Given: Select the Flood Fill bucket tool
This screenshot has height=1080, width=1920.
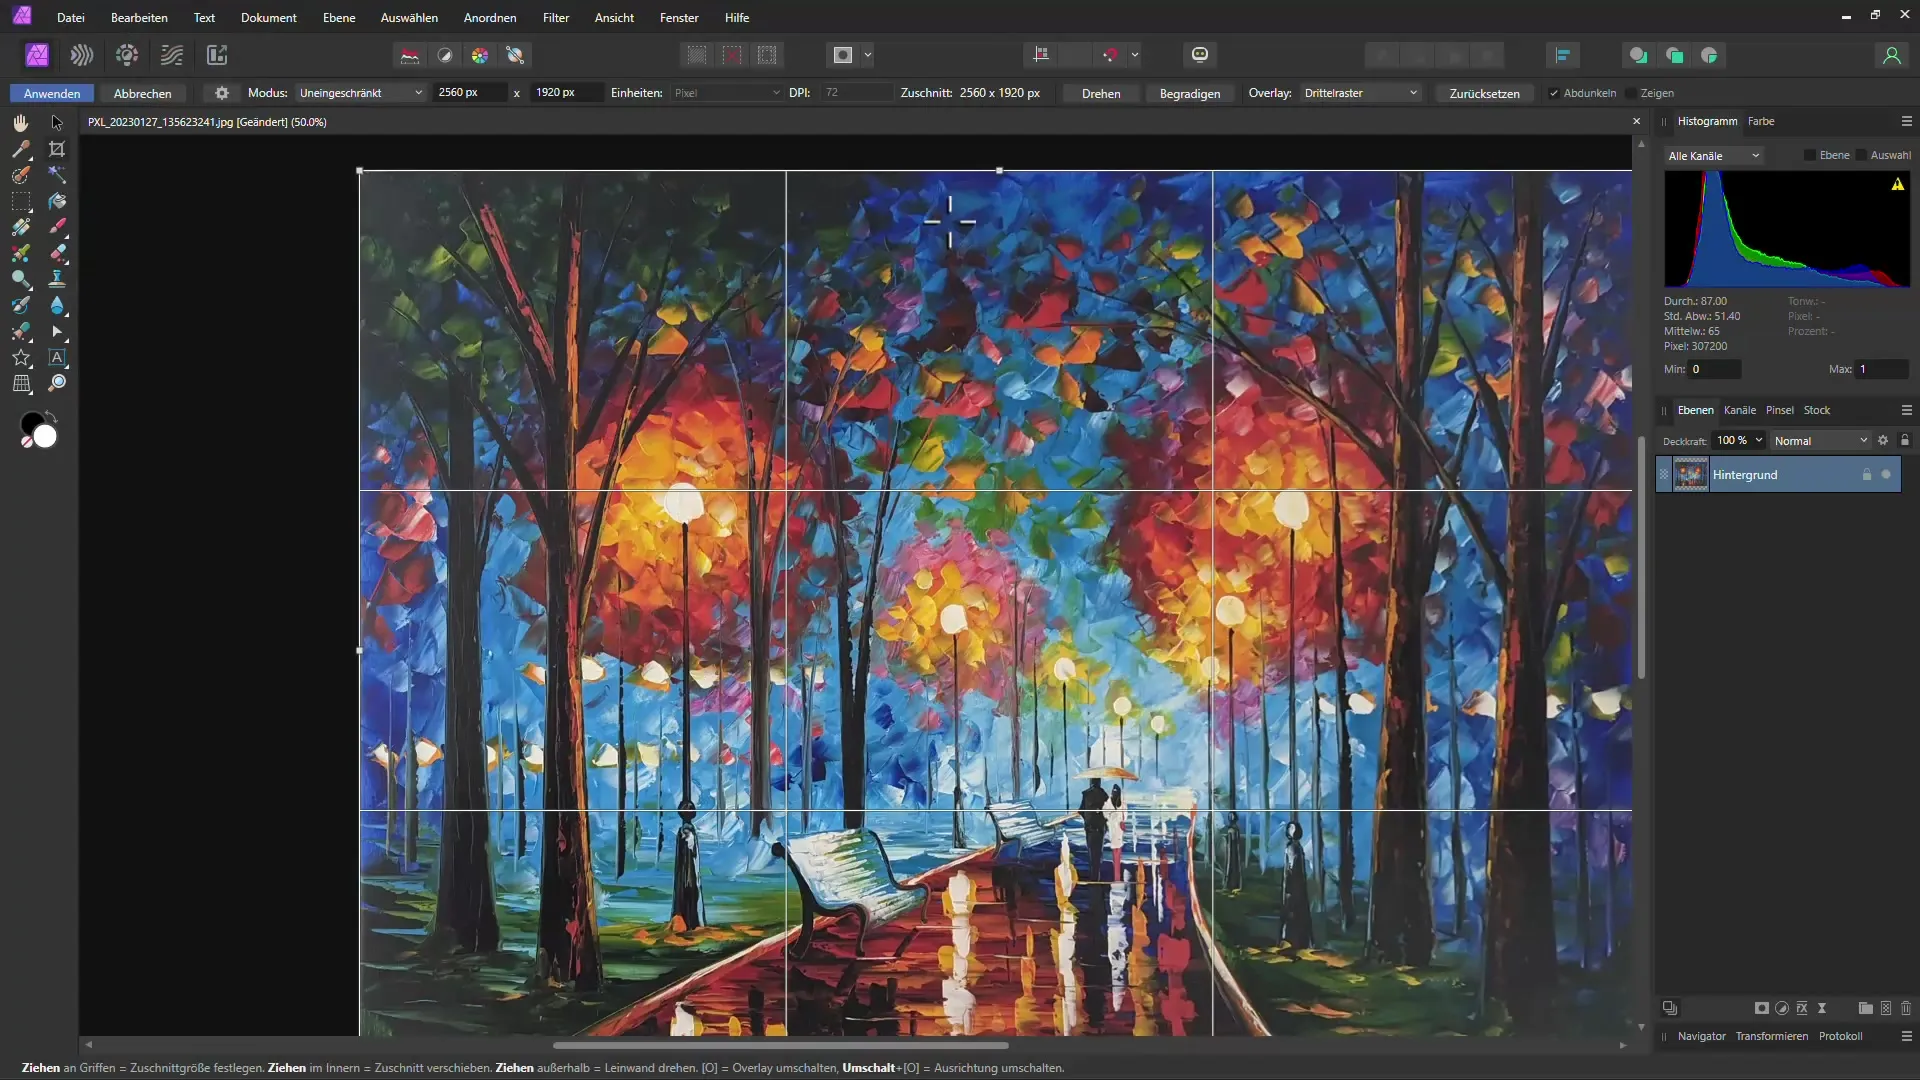Looking at the screenshot, I should [x=57, y=201].
